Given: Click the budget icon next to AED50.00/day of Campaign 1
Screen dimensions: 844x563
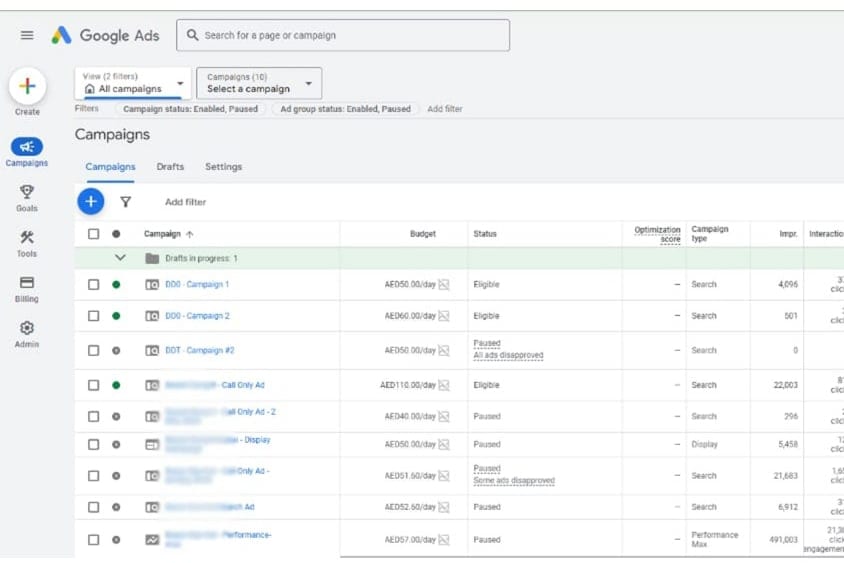Looking at the screenshot, I should [x=444, y=284].
